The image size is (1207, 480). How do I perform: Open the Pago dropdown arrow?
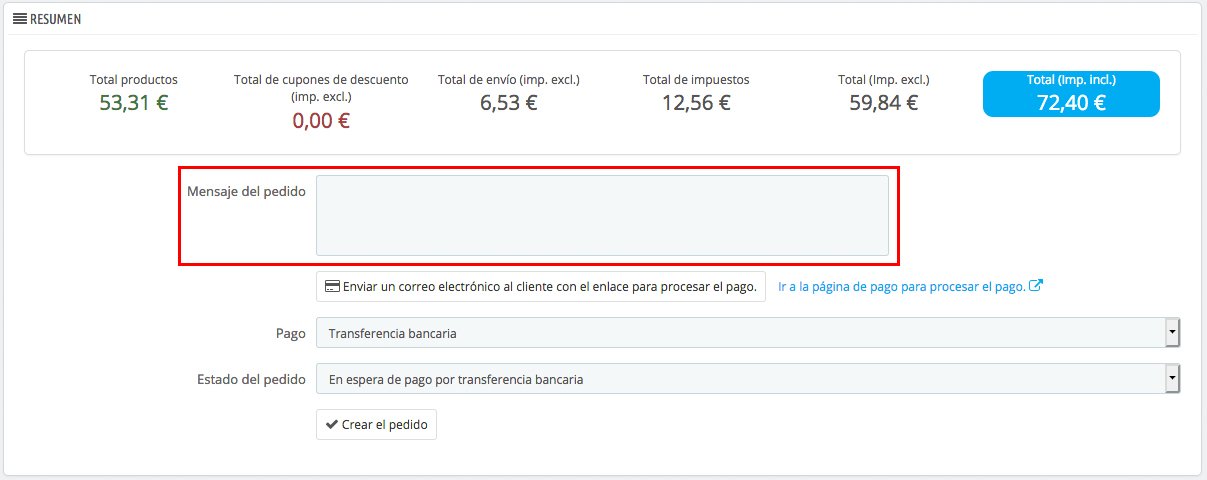pyautogui.click(x=1172, y=333)
